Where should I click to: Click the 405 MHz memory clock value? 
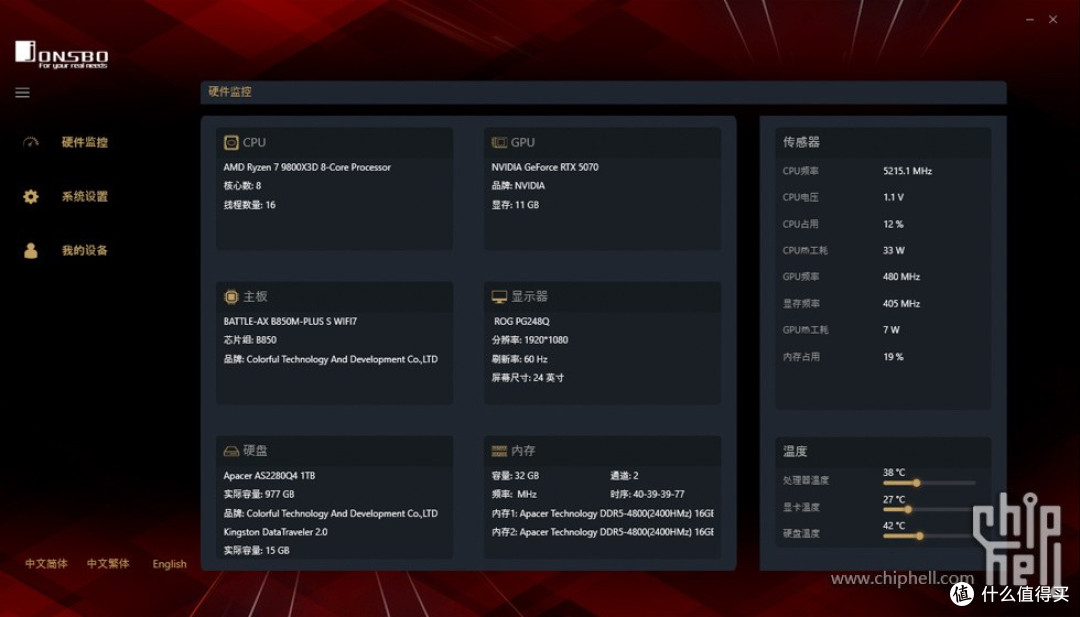901,304
